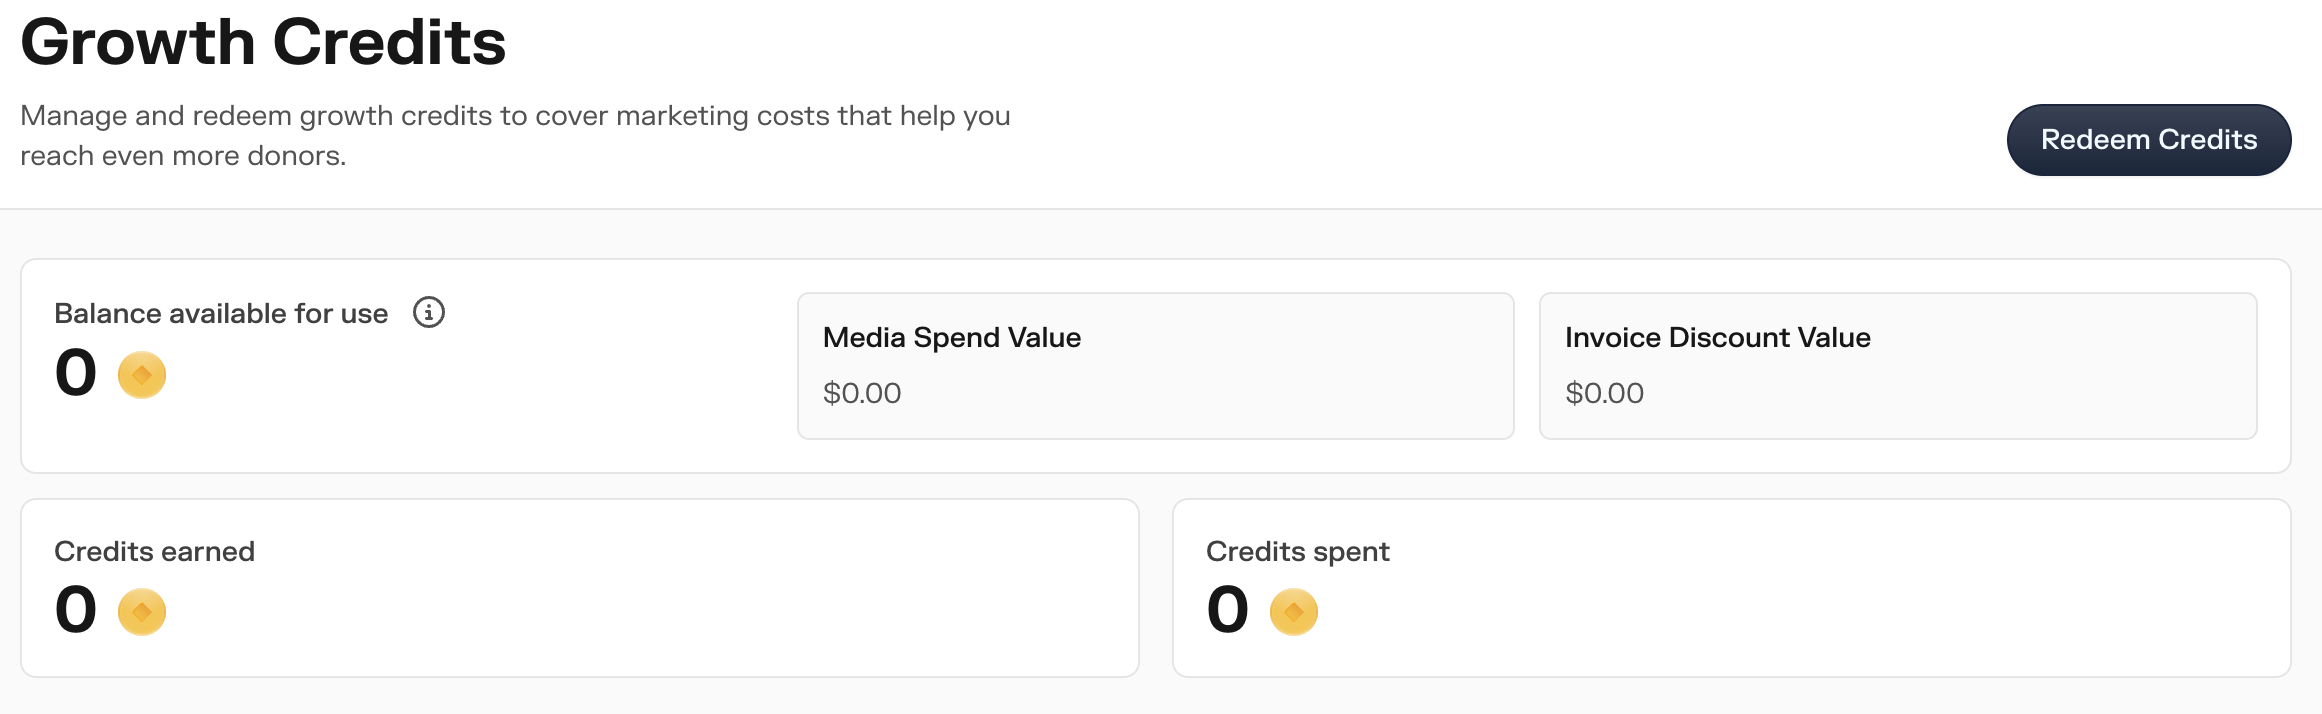
Task: Click the Balance available for use label
Action: [221, 314]
